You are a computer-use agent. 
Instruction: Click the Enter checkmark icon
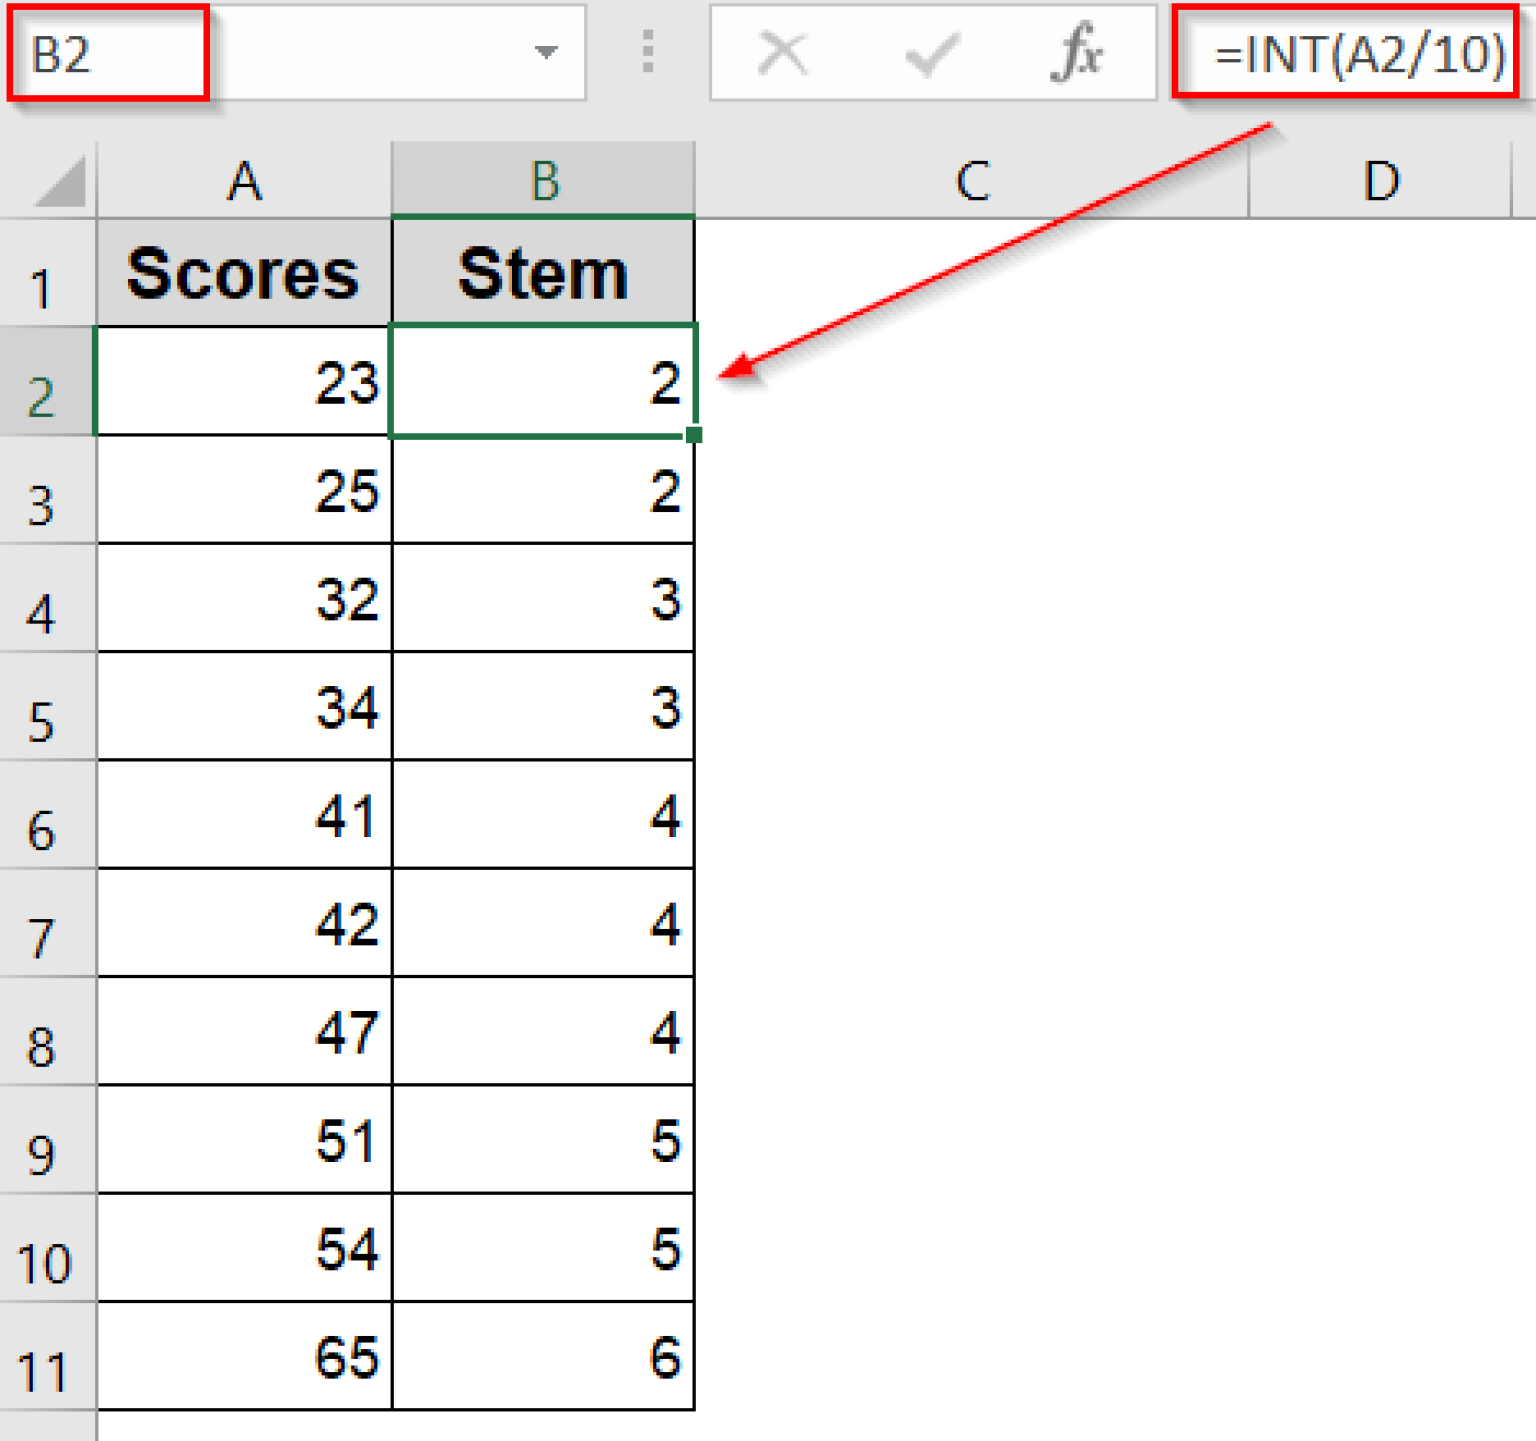pyautogui.click(x=930, y=55)
